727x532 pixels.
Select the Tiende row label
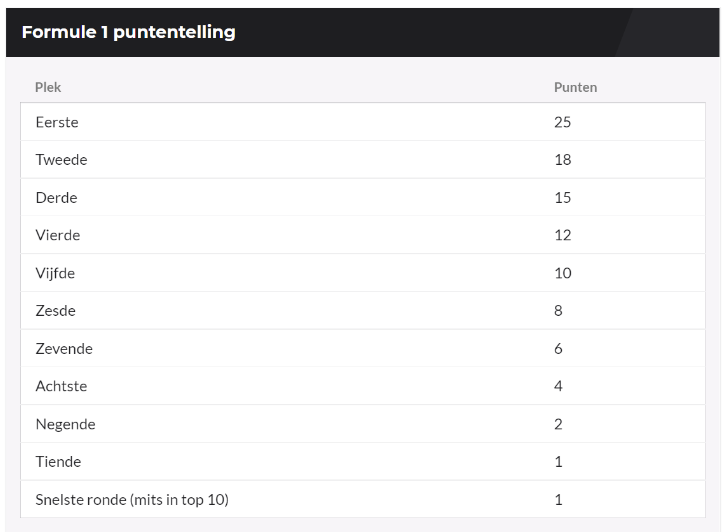click(58, 462)
